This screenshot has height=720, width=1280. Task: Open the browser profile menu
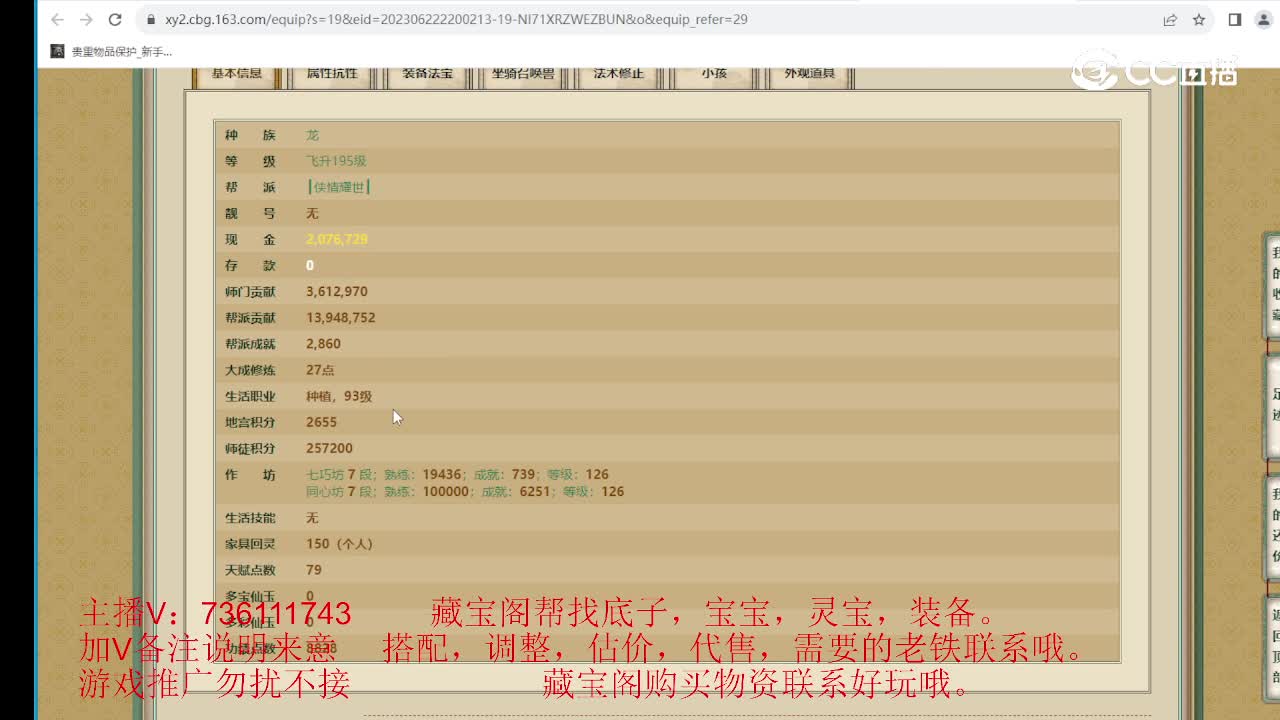pyautogui.click(x=1263, y=20)
